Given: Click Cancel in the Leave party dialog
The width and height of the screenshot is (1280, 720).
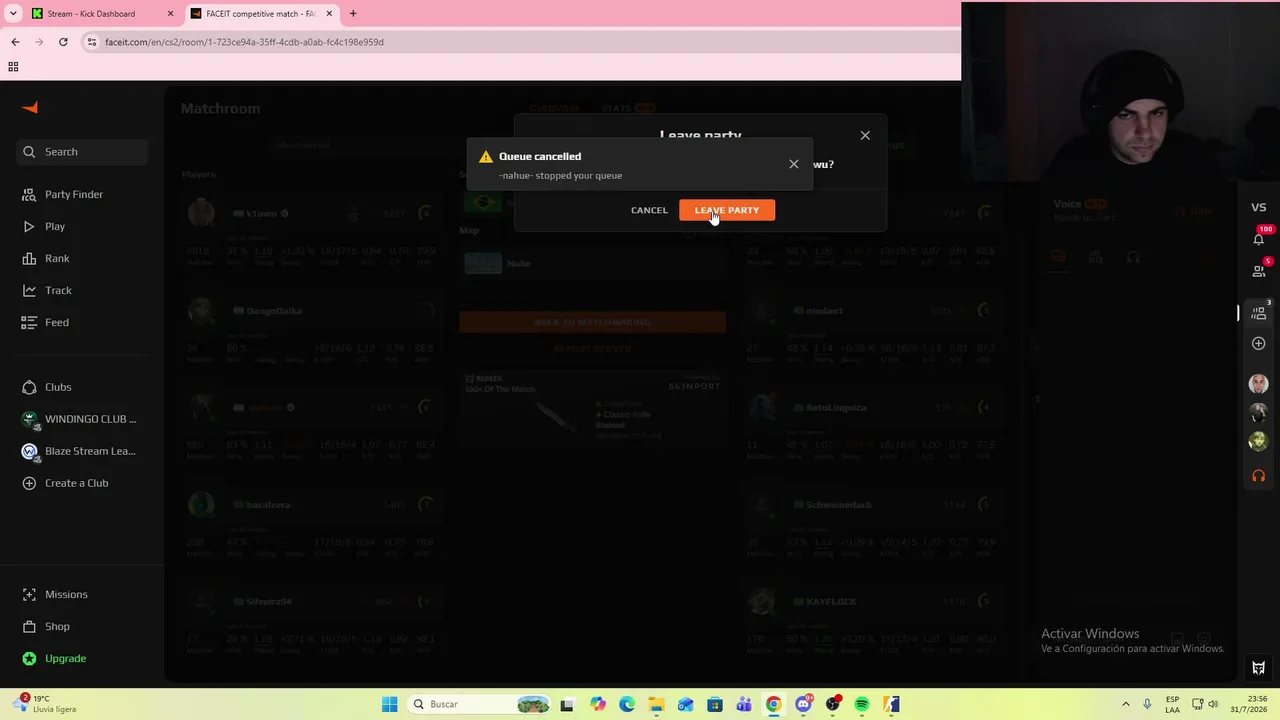Looking at the screenshot, I should point(649,210).
